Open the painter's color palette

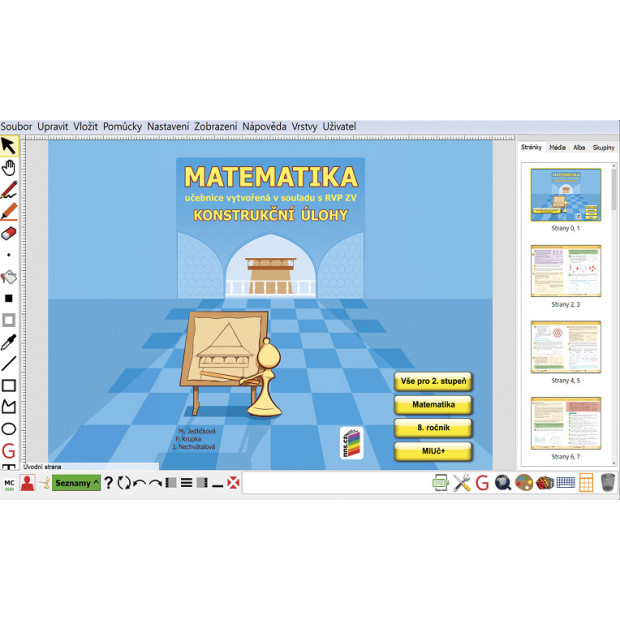[x=524, y=483]
